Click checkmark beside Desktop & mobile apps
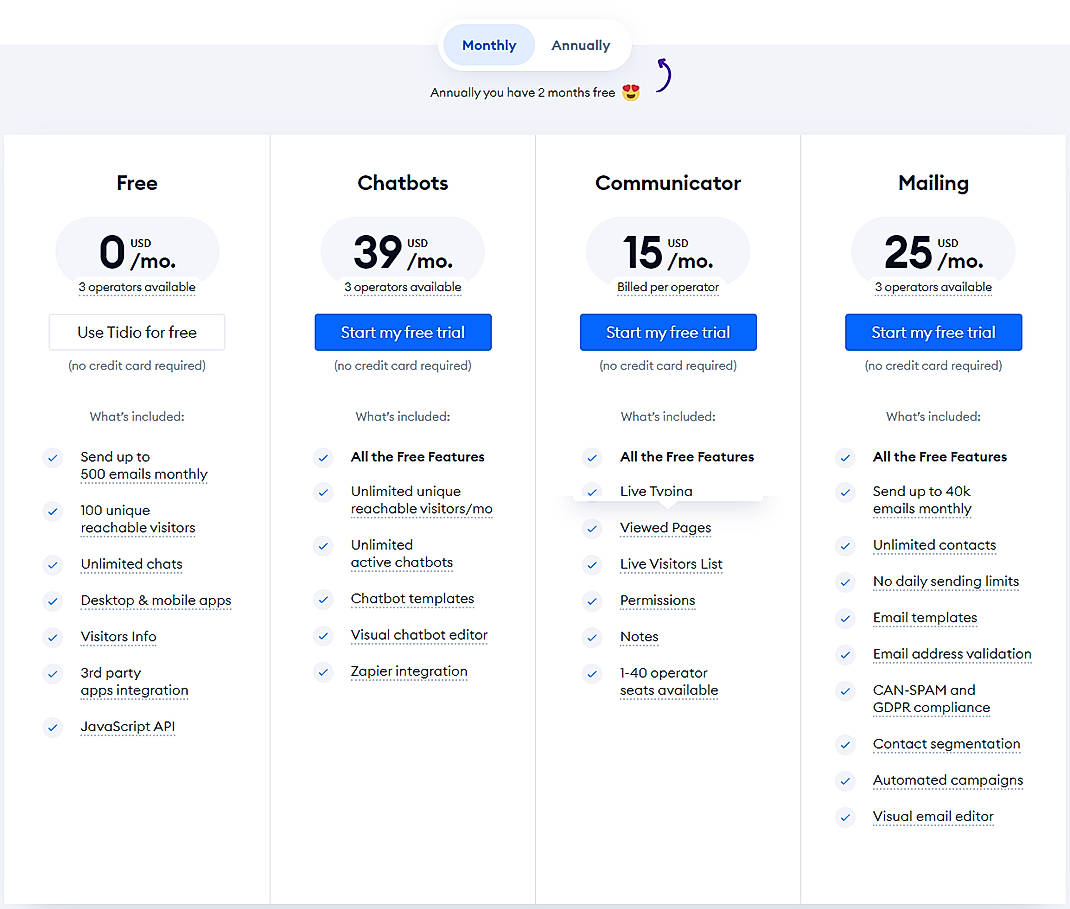This screenshot has height=909, width=1070. coord(53,601)
